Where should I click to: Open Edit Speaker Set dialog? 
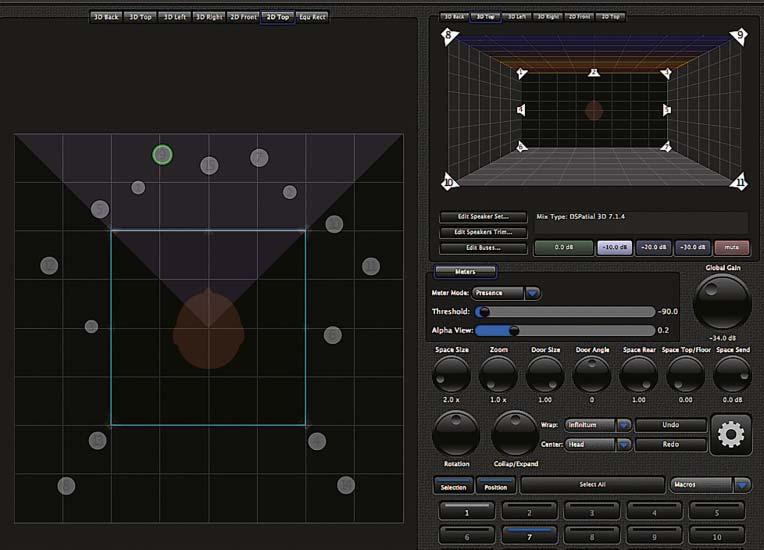coord(483,216)
